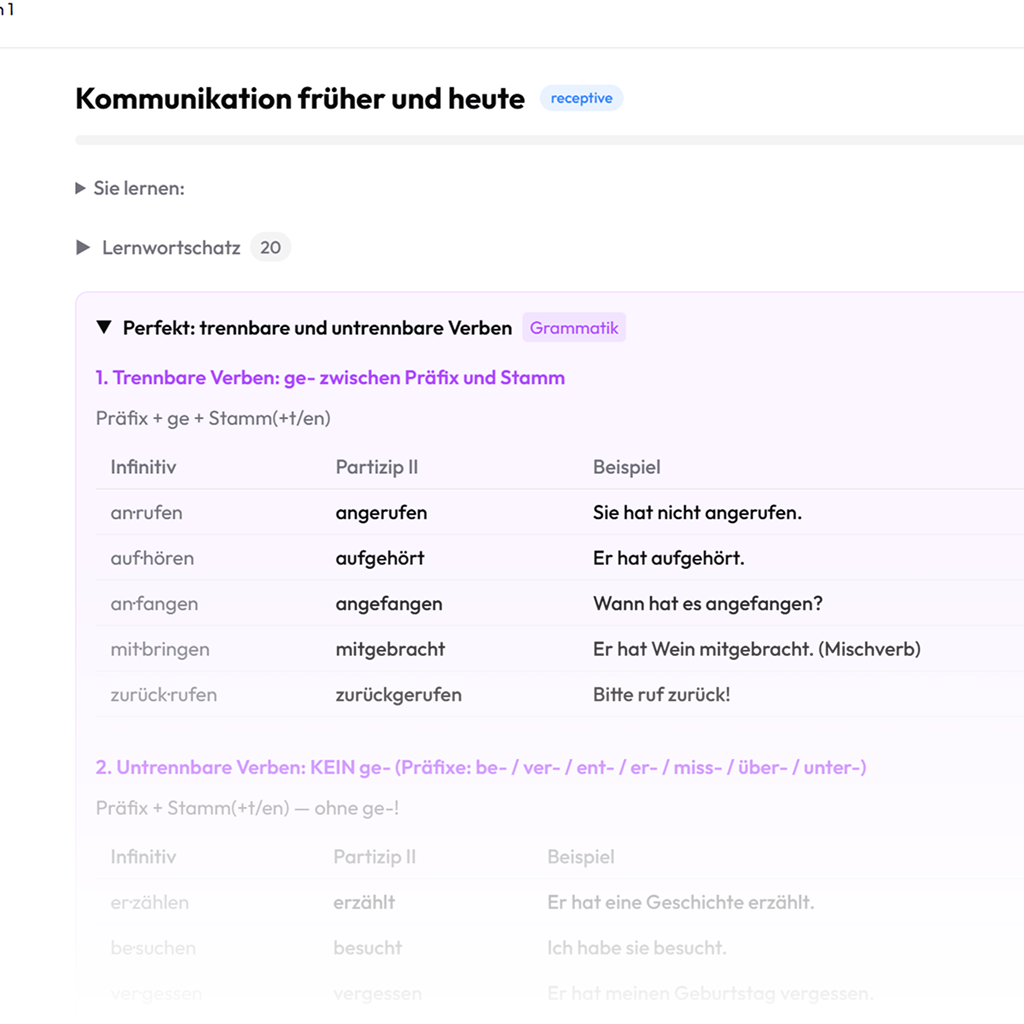Expand the Lernwortschatz section arrow
Image resolution: width=1024 pixels, height=1024 pixels.
84,248
